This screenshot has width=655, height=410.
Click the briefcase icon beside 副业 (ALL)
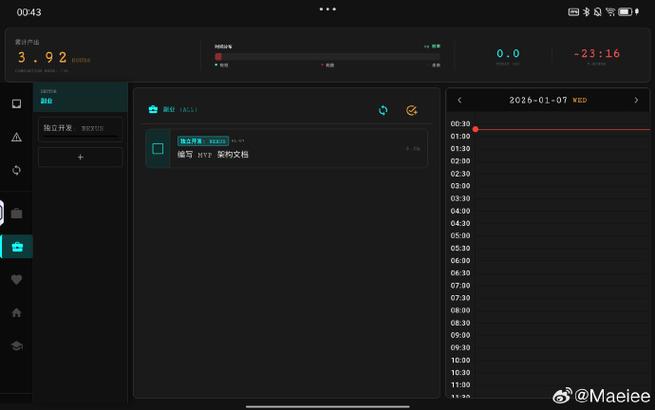[153, 110]
